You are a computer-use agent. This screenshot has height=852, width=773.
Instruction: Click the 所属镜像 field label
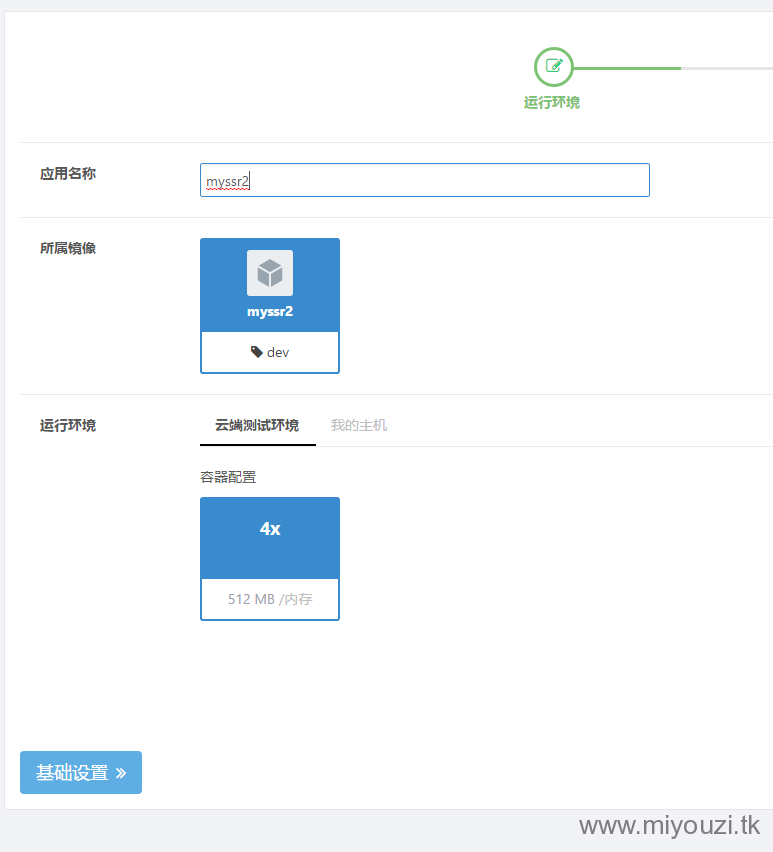pos(68,248)
